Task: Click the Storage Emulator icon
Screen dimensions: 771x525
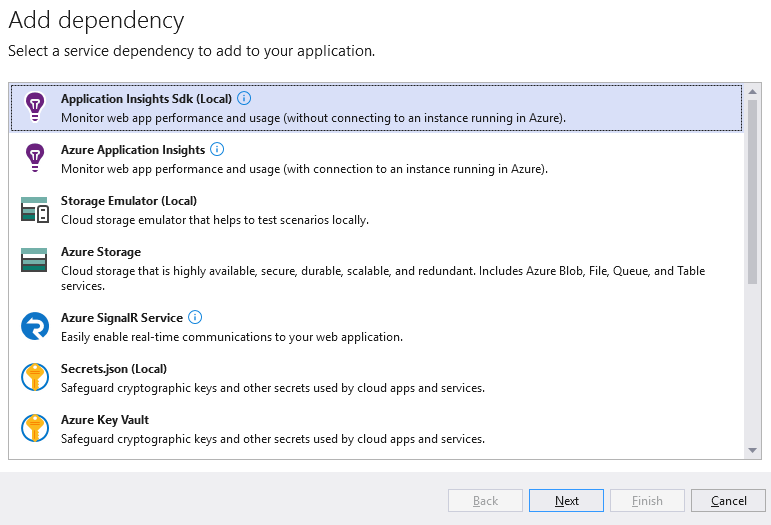Action: tap(34, 209)
